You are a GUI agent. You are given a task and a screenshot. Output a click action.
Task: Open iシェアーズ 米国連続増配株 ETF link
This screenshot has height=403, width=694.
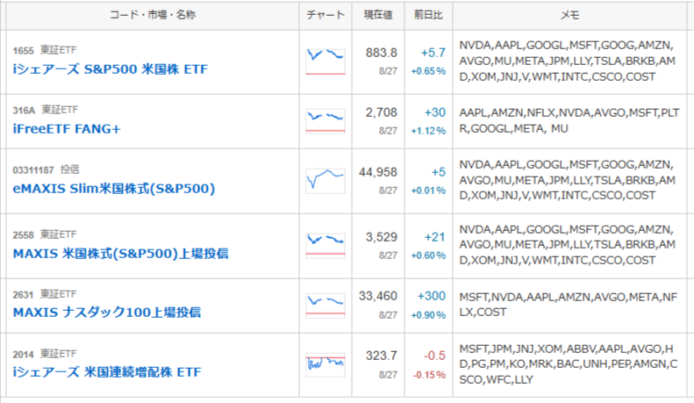click(107, 372)
